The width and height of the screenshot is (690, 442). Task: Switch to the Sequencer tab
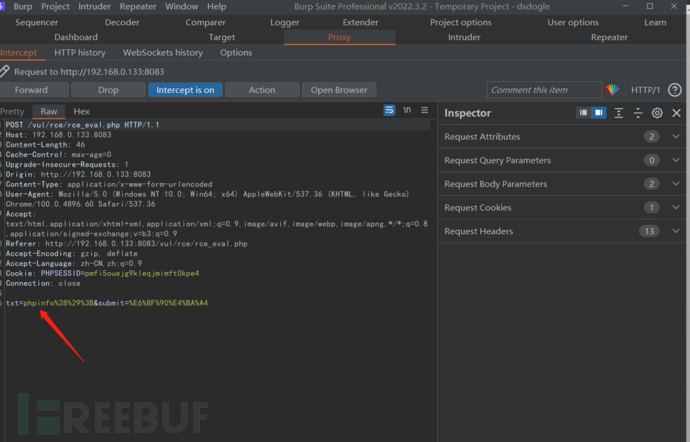tap(37, 22)
